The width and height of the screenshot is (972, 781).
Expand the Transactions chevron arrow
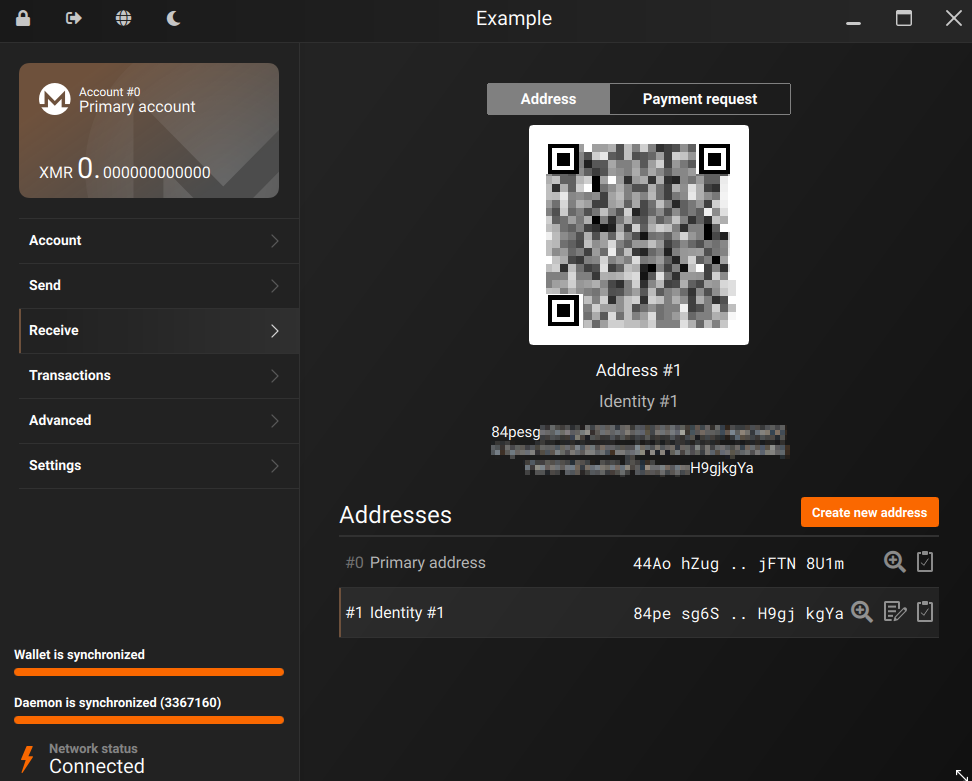(275, 376)
